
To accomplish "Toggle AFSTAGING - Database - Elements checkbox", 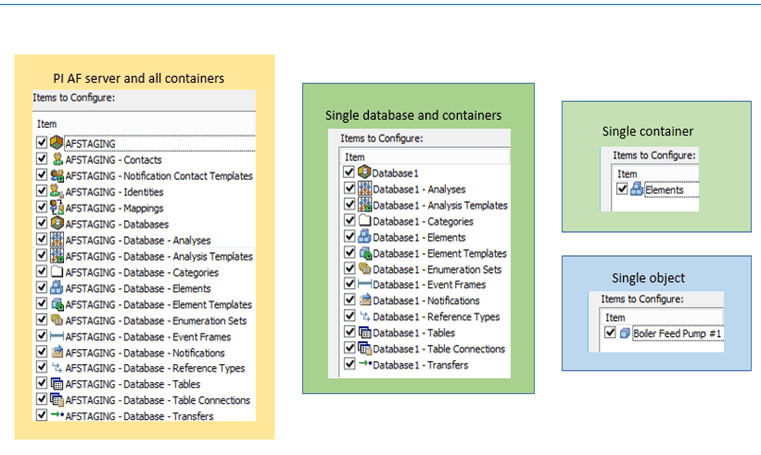I will coord(42,287).
